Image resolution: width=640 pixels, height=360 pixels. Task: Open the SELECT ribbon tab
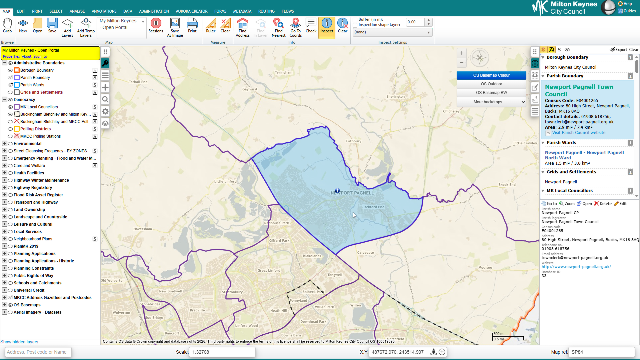[x=56, y=11]
